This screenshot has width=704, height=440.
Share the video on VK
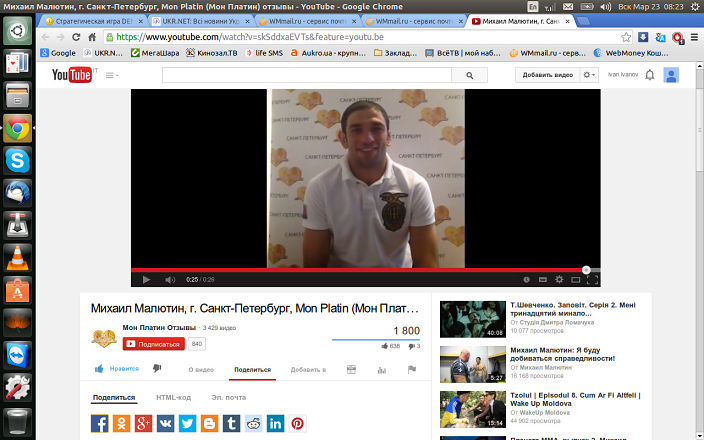pos(165,423)
